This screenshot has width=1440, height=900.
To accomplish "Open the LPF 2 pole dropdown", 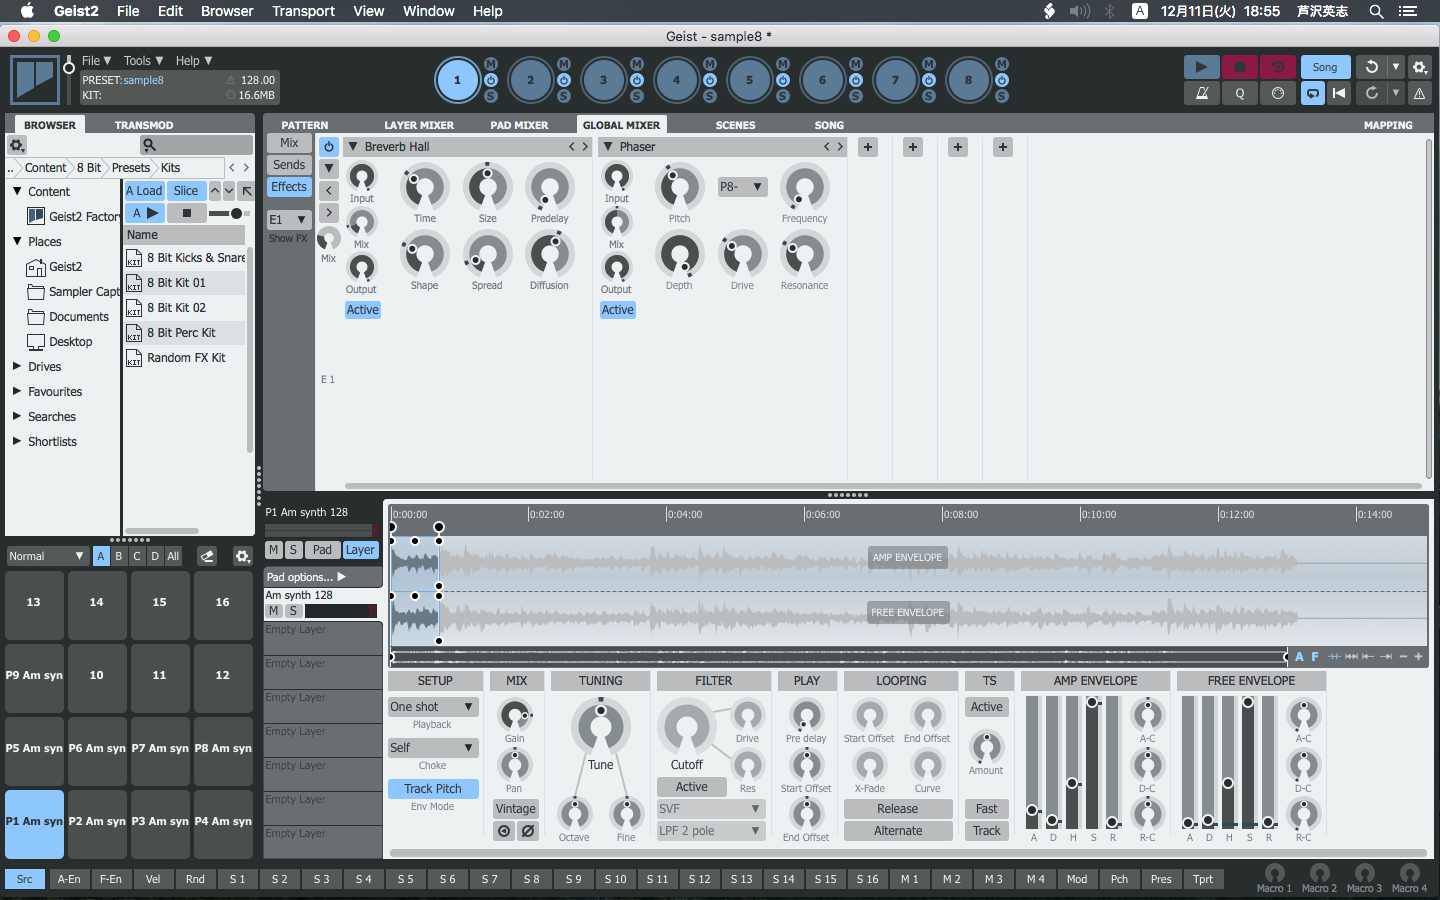I will (710, 831).
